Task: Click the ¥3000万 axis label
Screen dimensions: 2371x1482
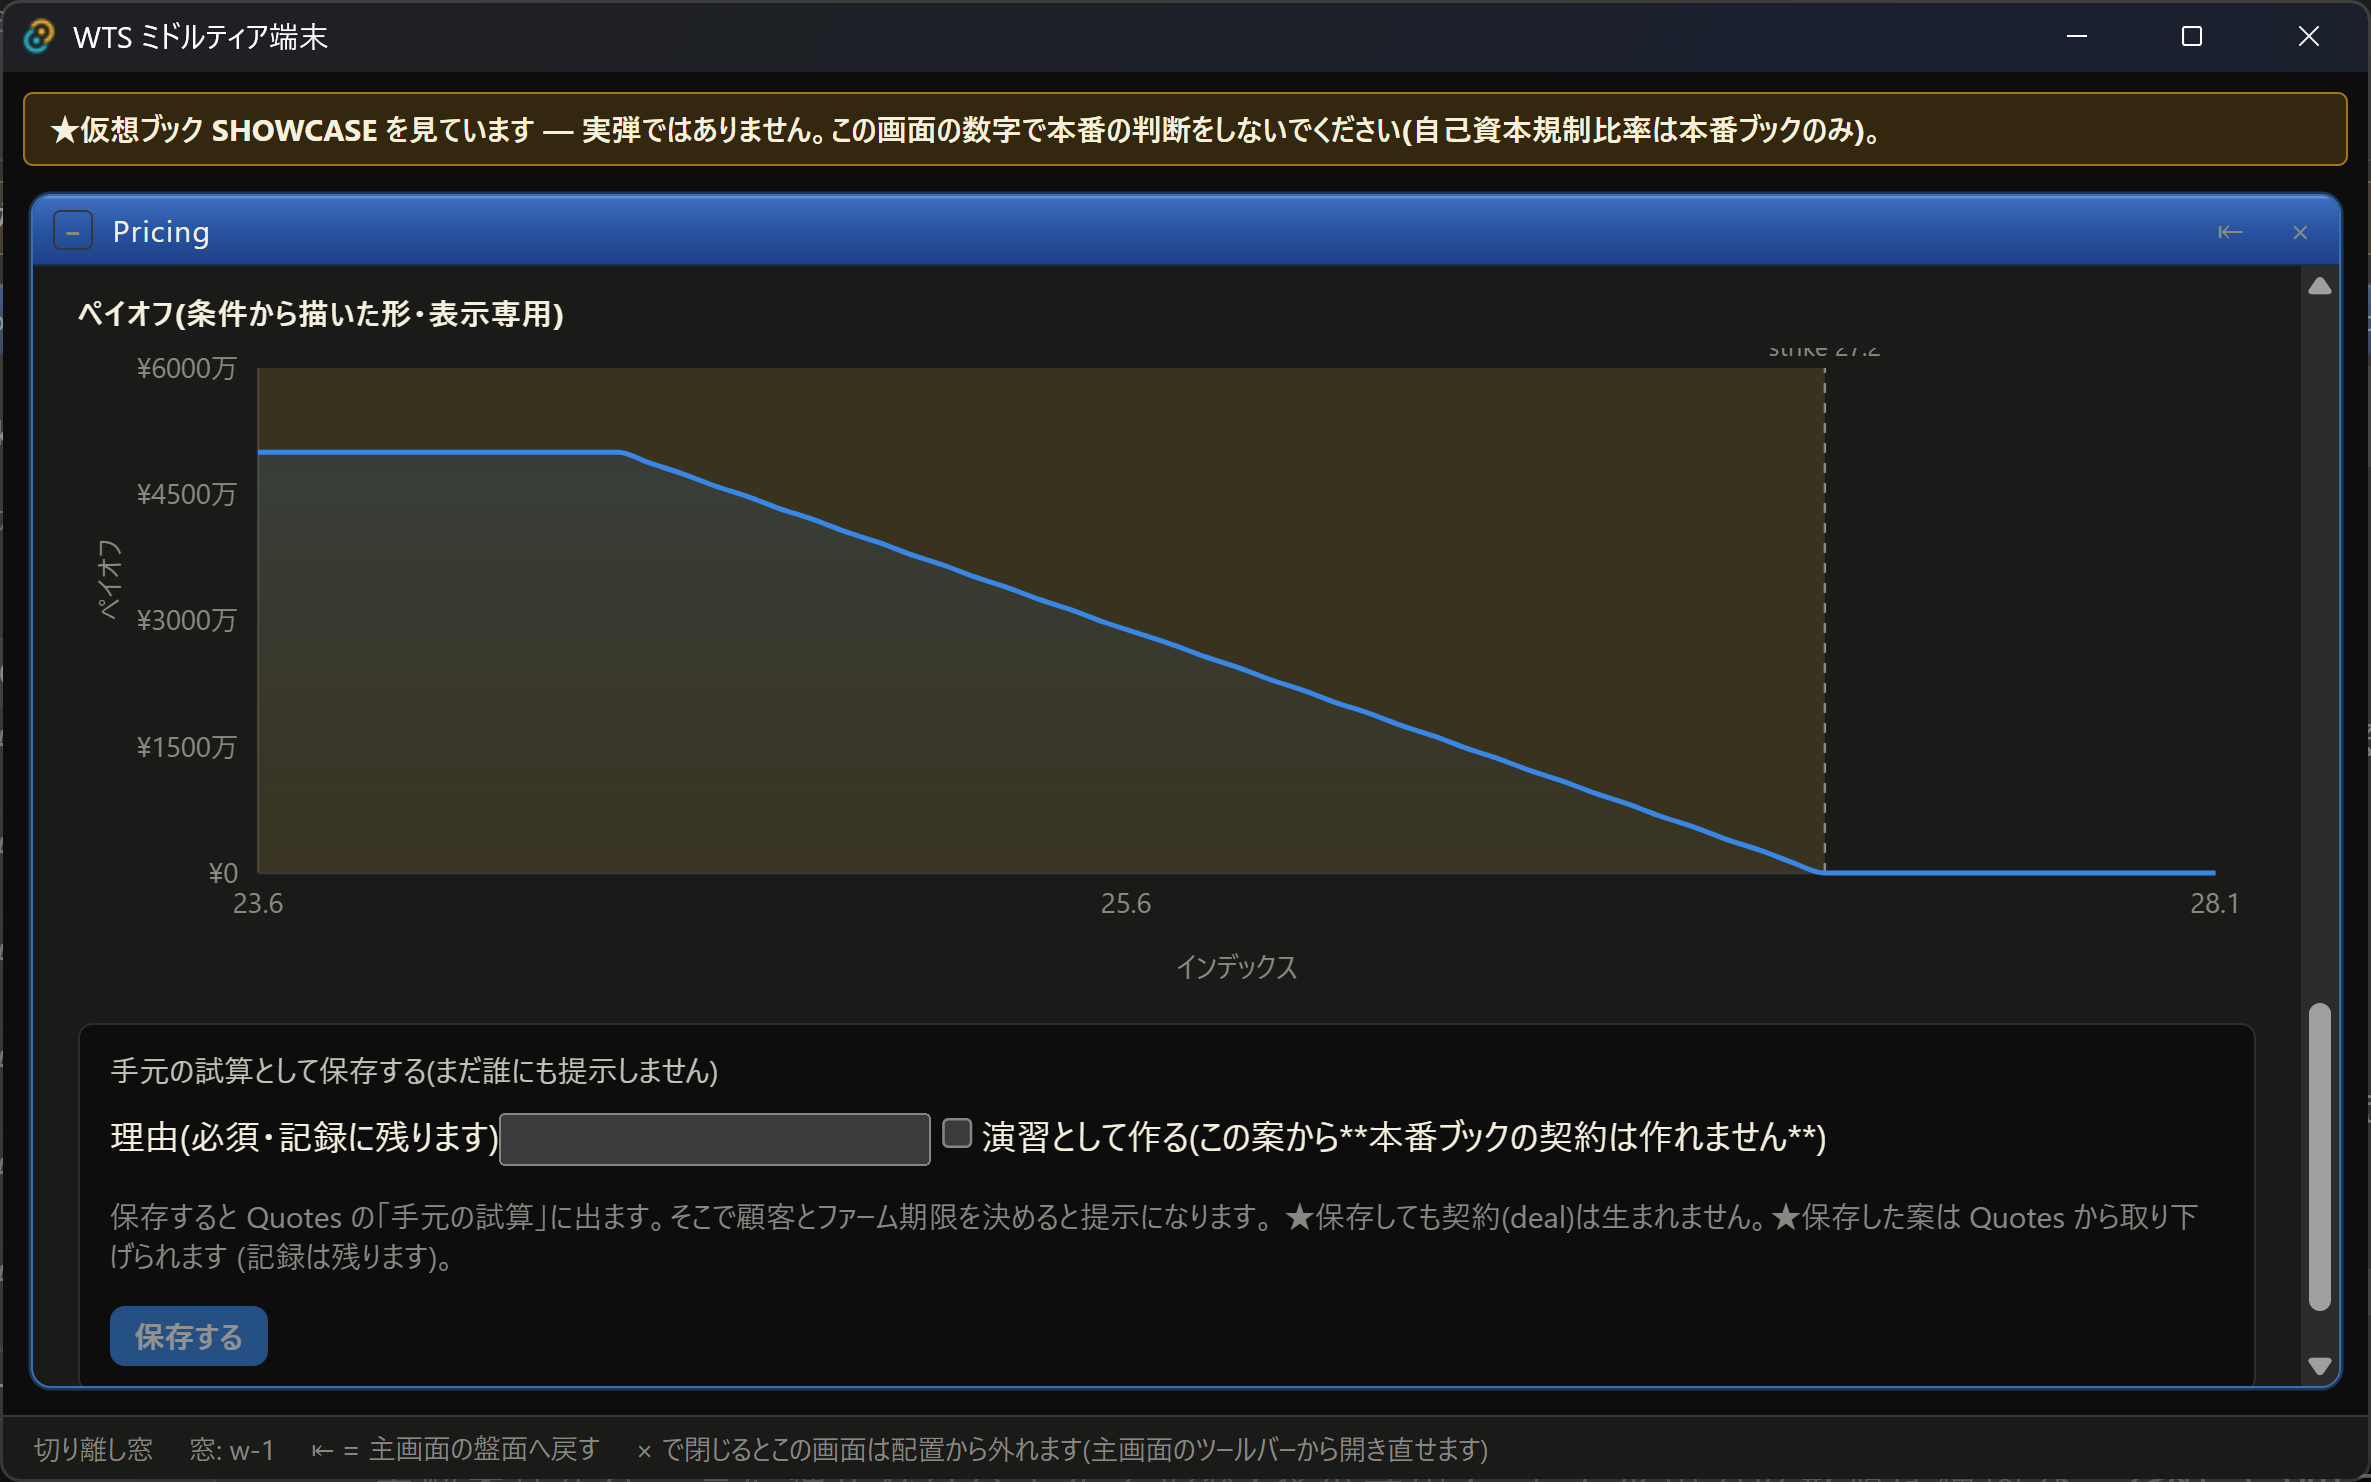Action: click(x=187, y=620)
